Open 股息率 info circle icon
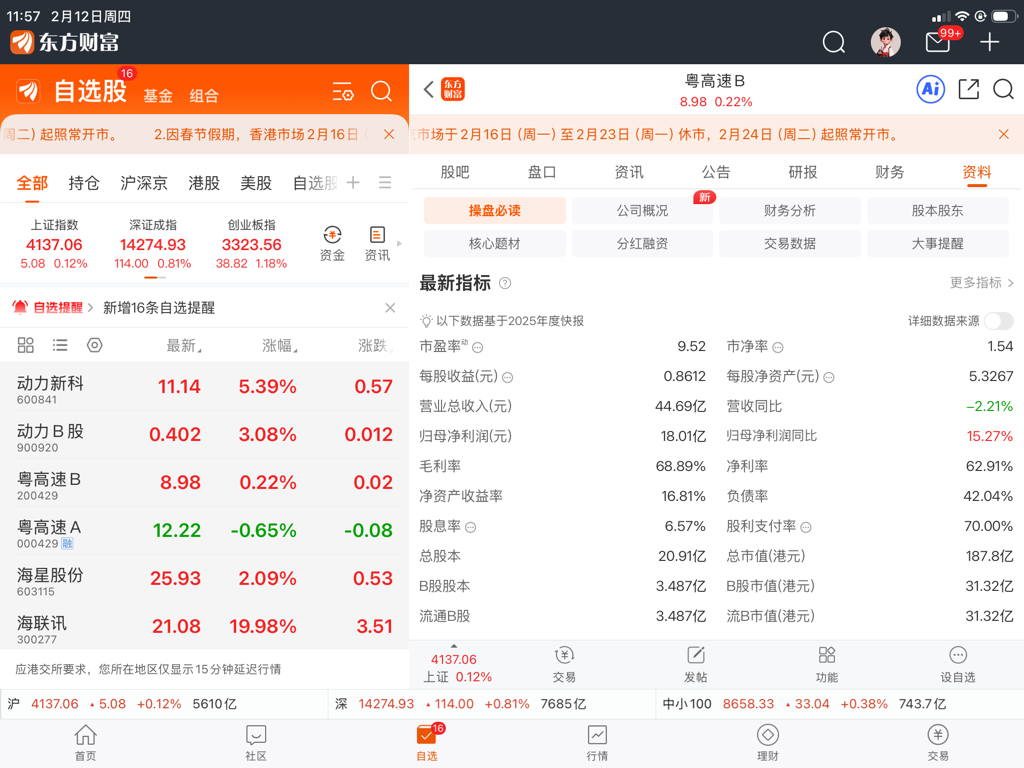 point(470,527)
